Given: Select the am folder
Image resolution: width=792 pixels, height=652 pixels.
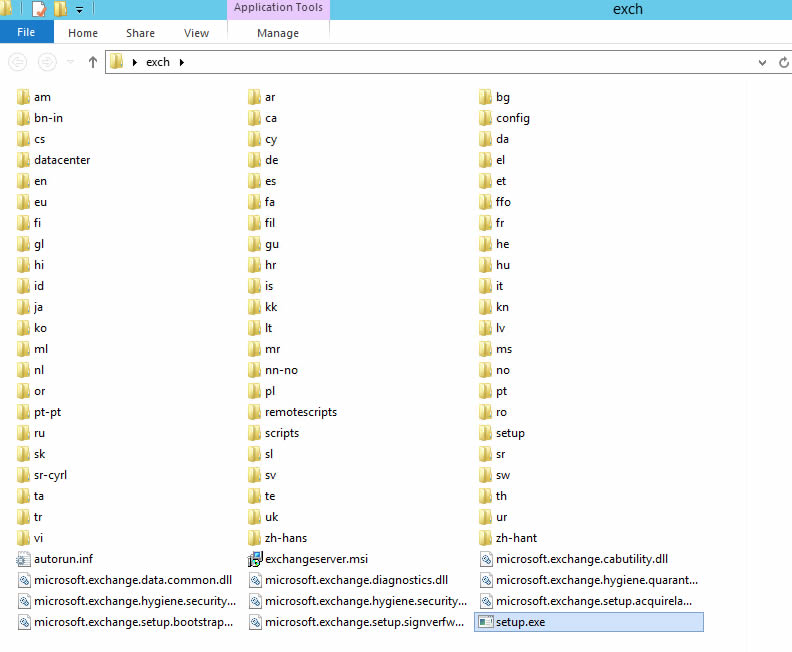Looking at the screenshot, I should (34, 97).
